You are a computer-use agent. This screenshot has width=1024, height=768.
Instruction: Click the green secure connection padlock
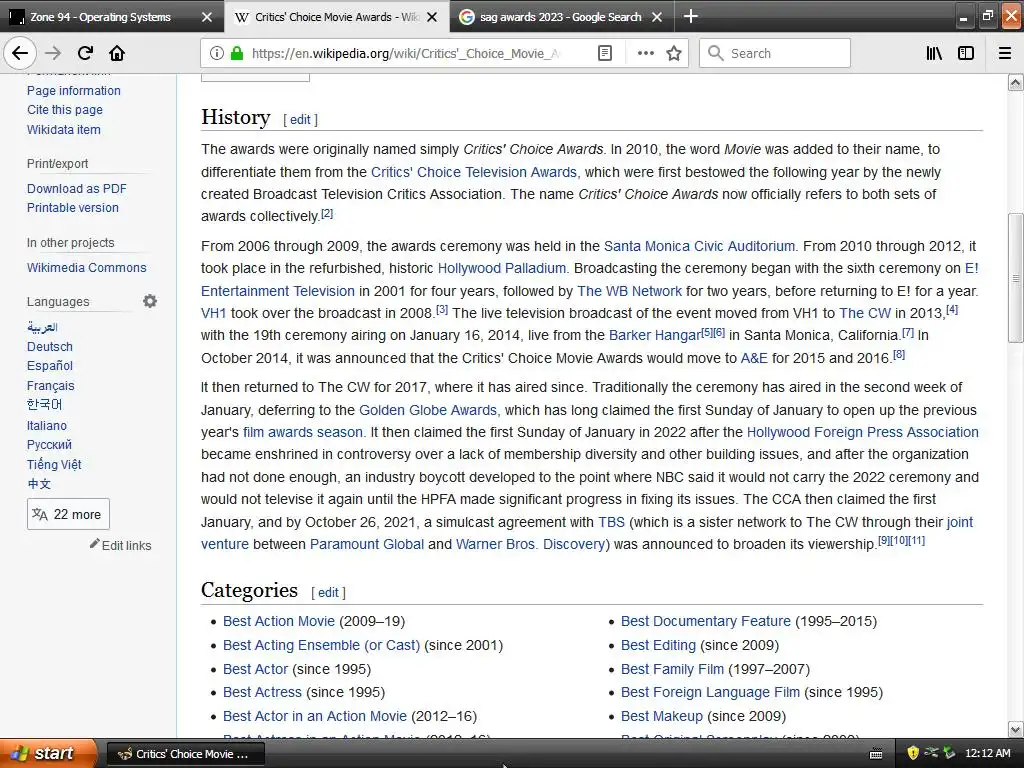point(237,53)
